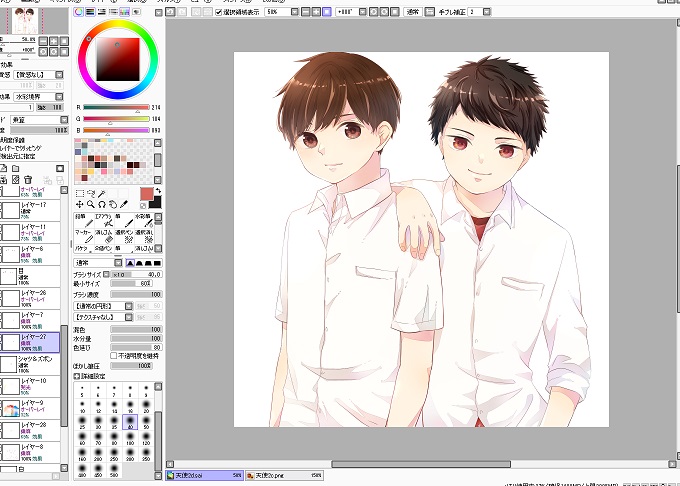
Task: Select the magic wand tool
Action: (102, 193)
